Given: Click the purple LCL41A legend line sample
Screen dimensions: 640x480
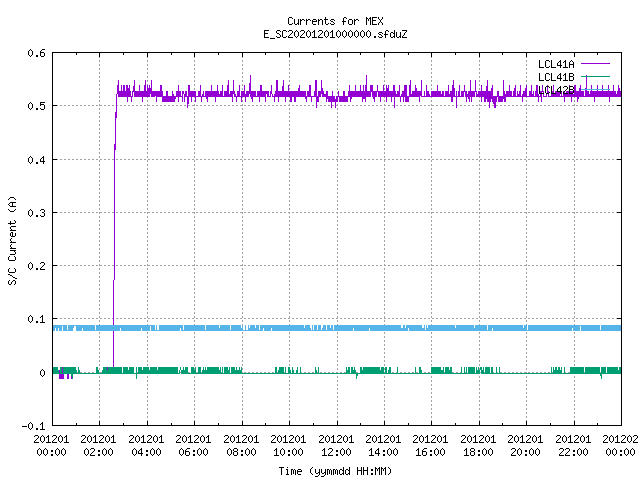Looking at the screenshot, I should (x=595, y=64).
